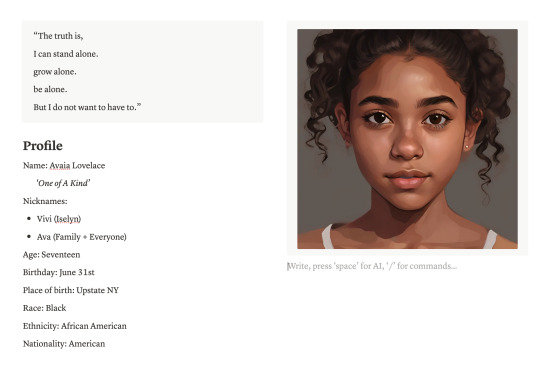Image resolution: width=540 pixels, height=367 pixels.
Task: Click the Race: Black line
Action: point(44,308)
